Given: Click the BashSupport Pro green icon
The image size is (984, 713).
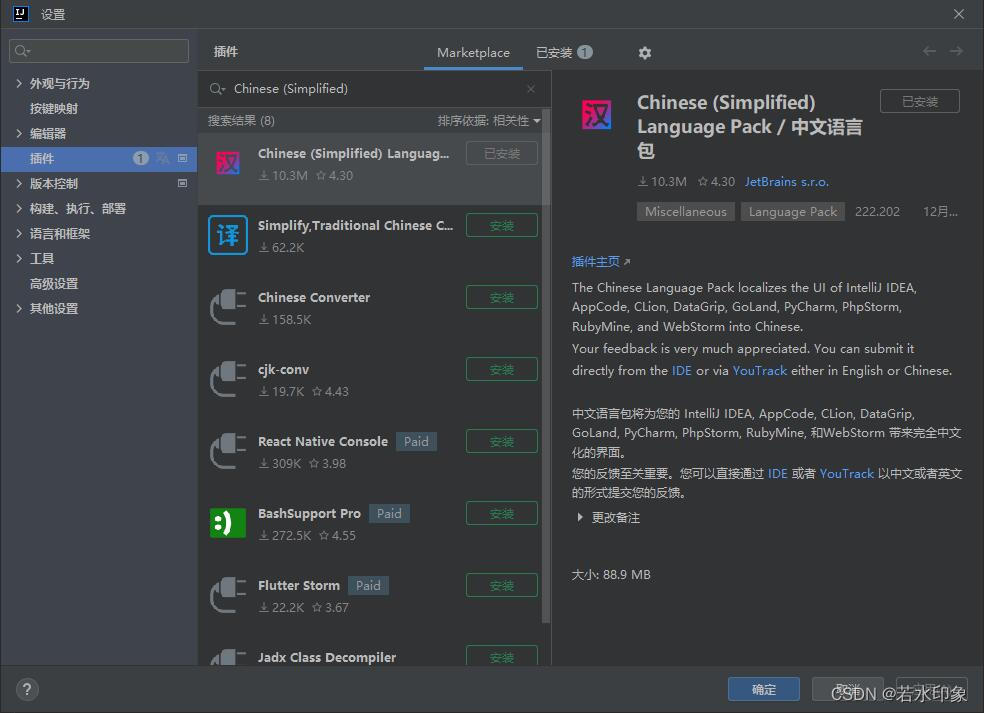Looking at the screenshot, I should tap(228, 523).
